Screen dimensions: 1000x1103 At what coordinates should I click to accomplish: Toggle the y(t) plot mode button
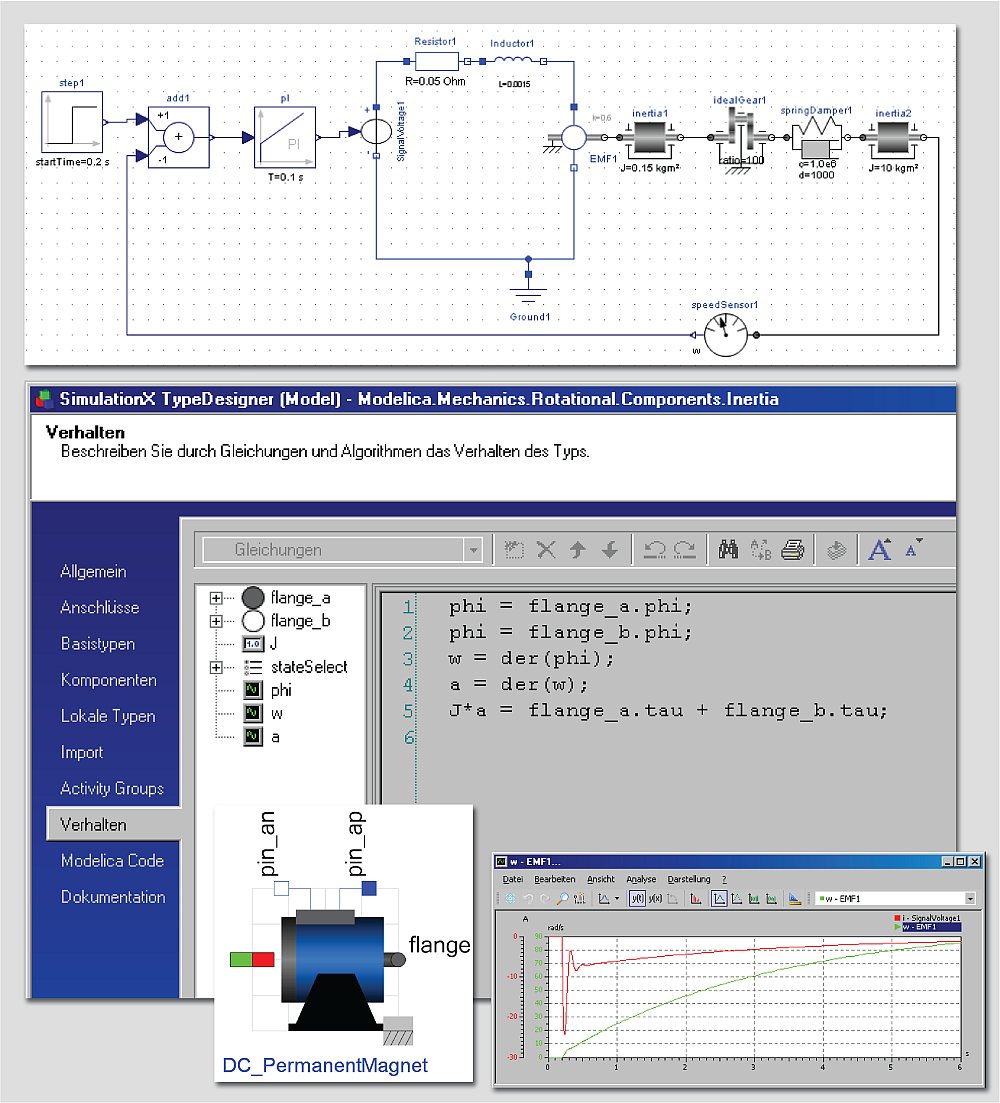pyautogui.click(x=639, y=899)
